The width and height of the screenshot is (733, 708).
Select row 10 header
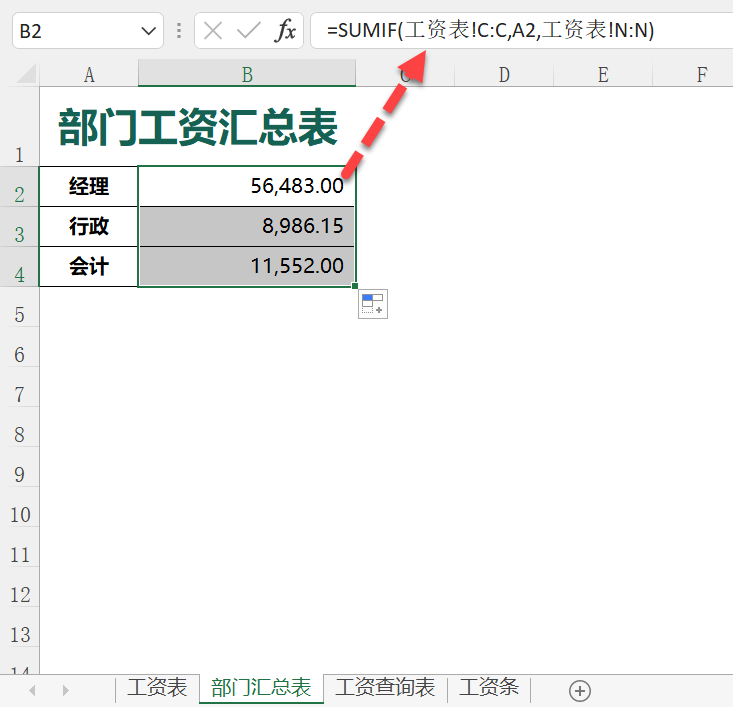pyautogui.click(x=19, y=507)
